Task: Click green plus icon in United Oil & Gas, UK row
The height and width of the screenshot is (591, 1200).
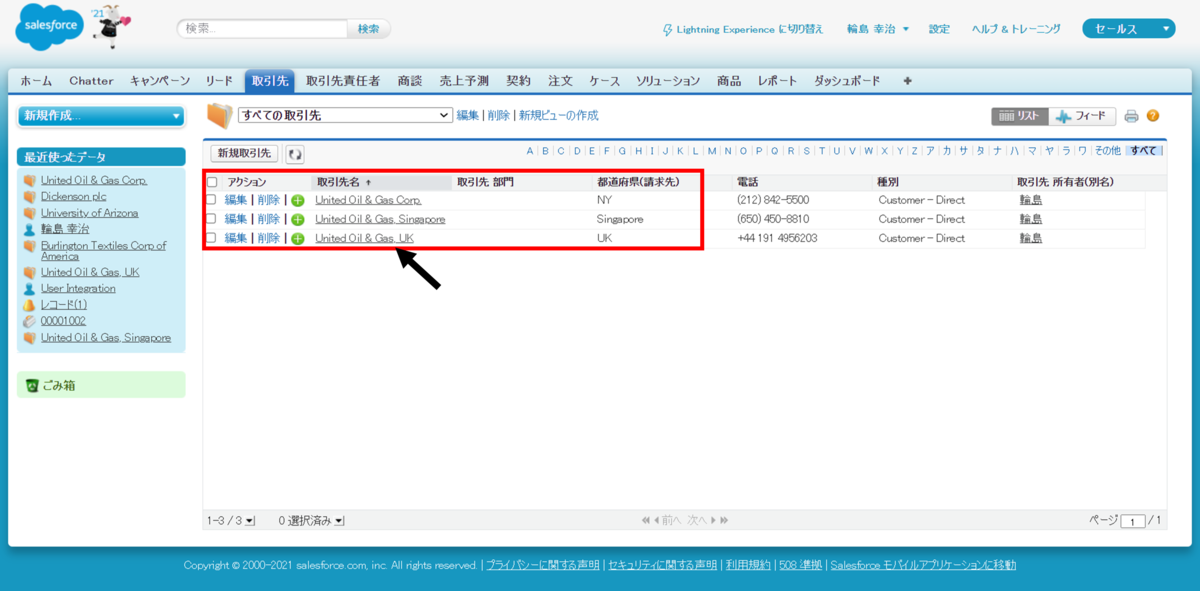Action: tap(298, 239)
